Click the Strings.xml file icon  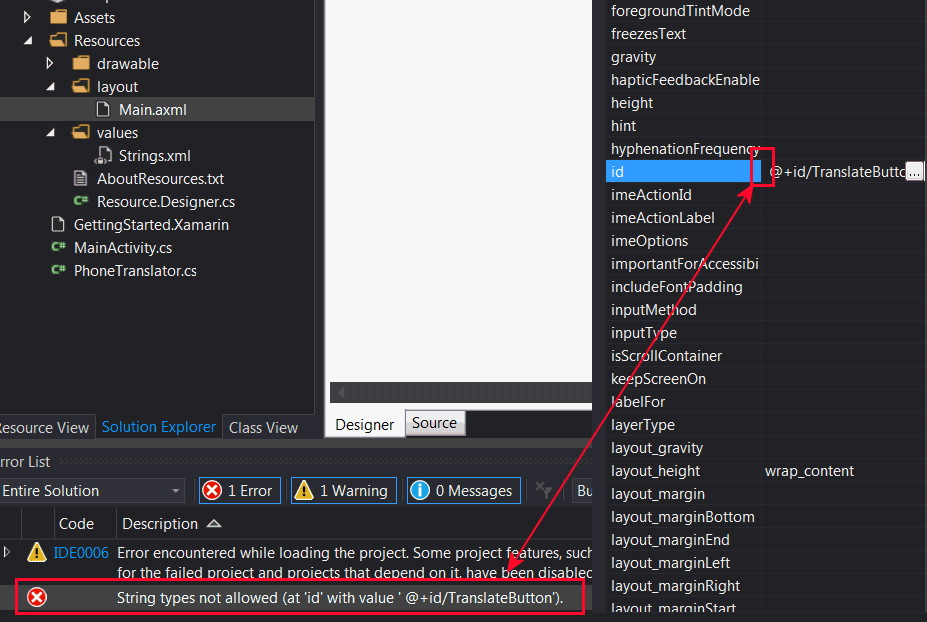click(103, 156)
